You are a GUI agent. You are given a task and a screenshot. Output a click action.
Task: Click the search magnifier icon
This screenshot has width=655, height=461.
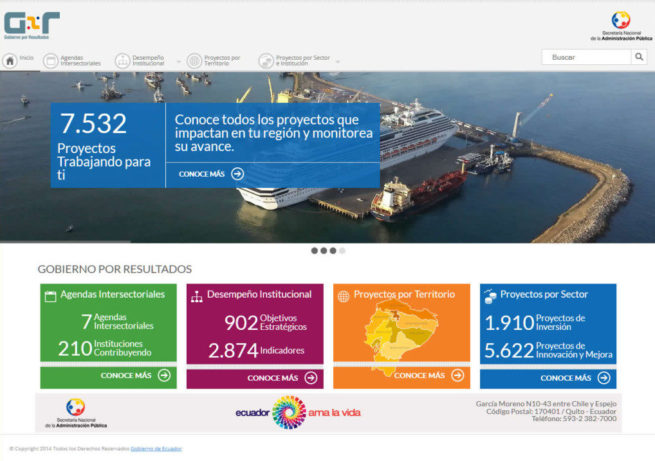pos(639,57)
